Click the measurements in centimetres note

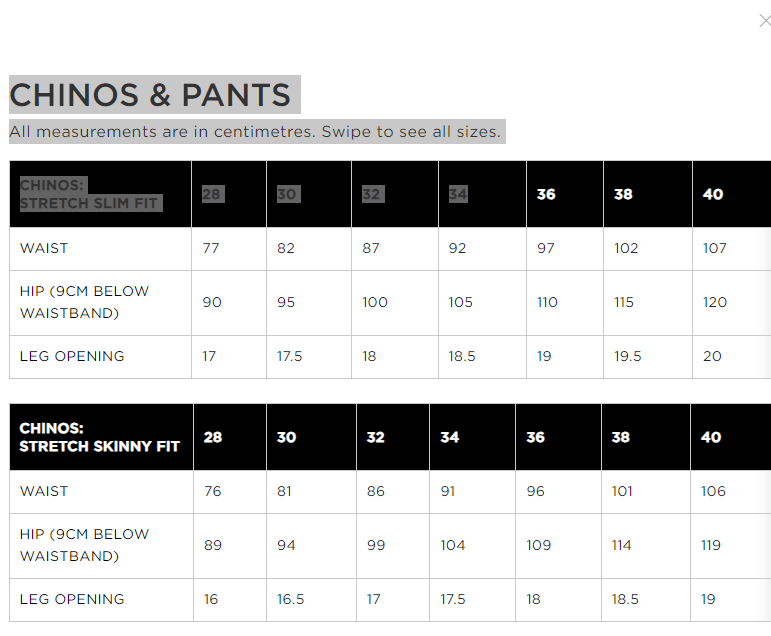pyautogui.click(x=255, y=131)
